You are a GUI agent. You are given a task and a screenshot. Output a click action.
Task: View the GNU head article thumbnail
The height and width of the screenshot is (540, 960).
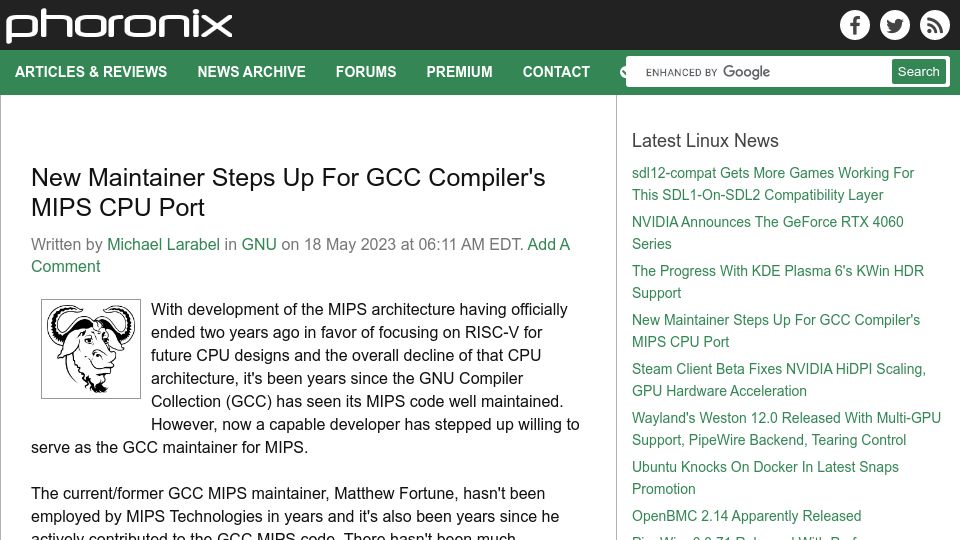click(x=91, y=349)
